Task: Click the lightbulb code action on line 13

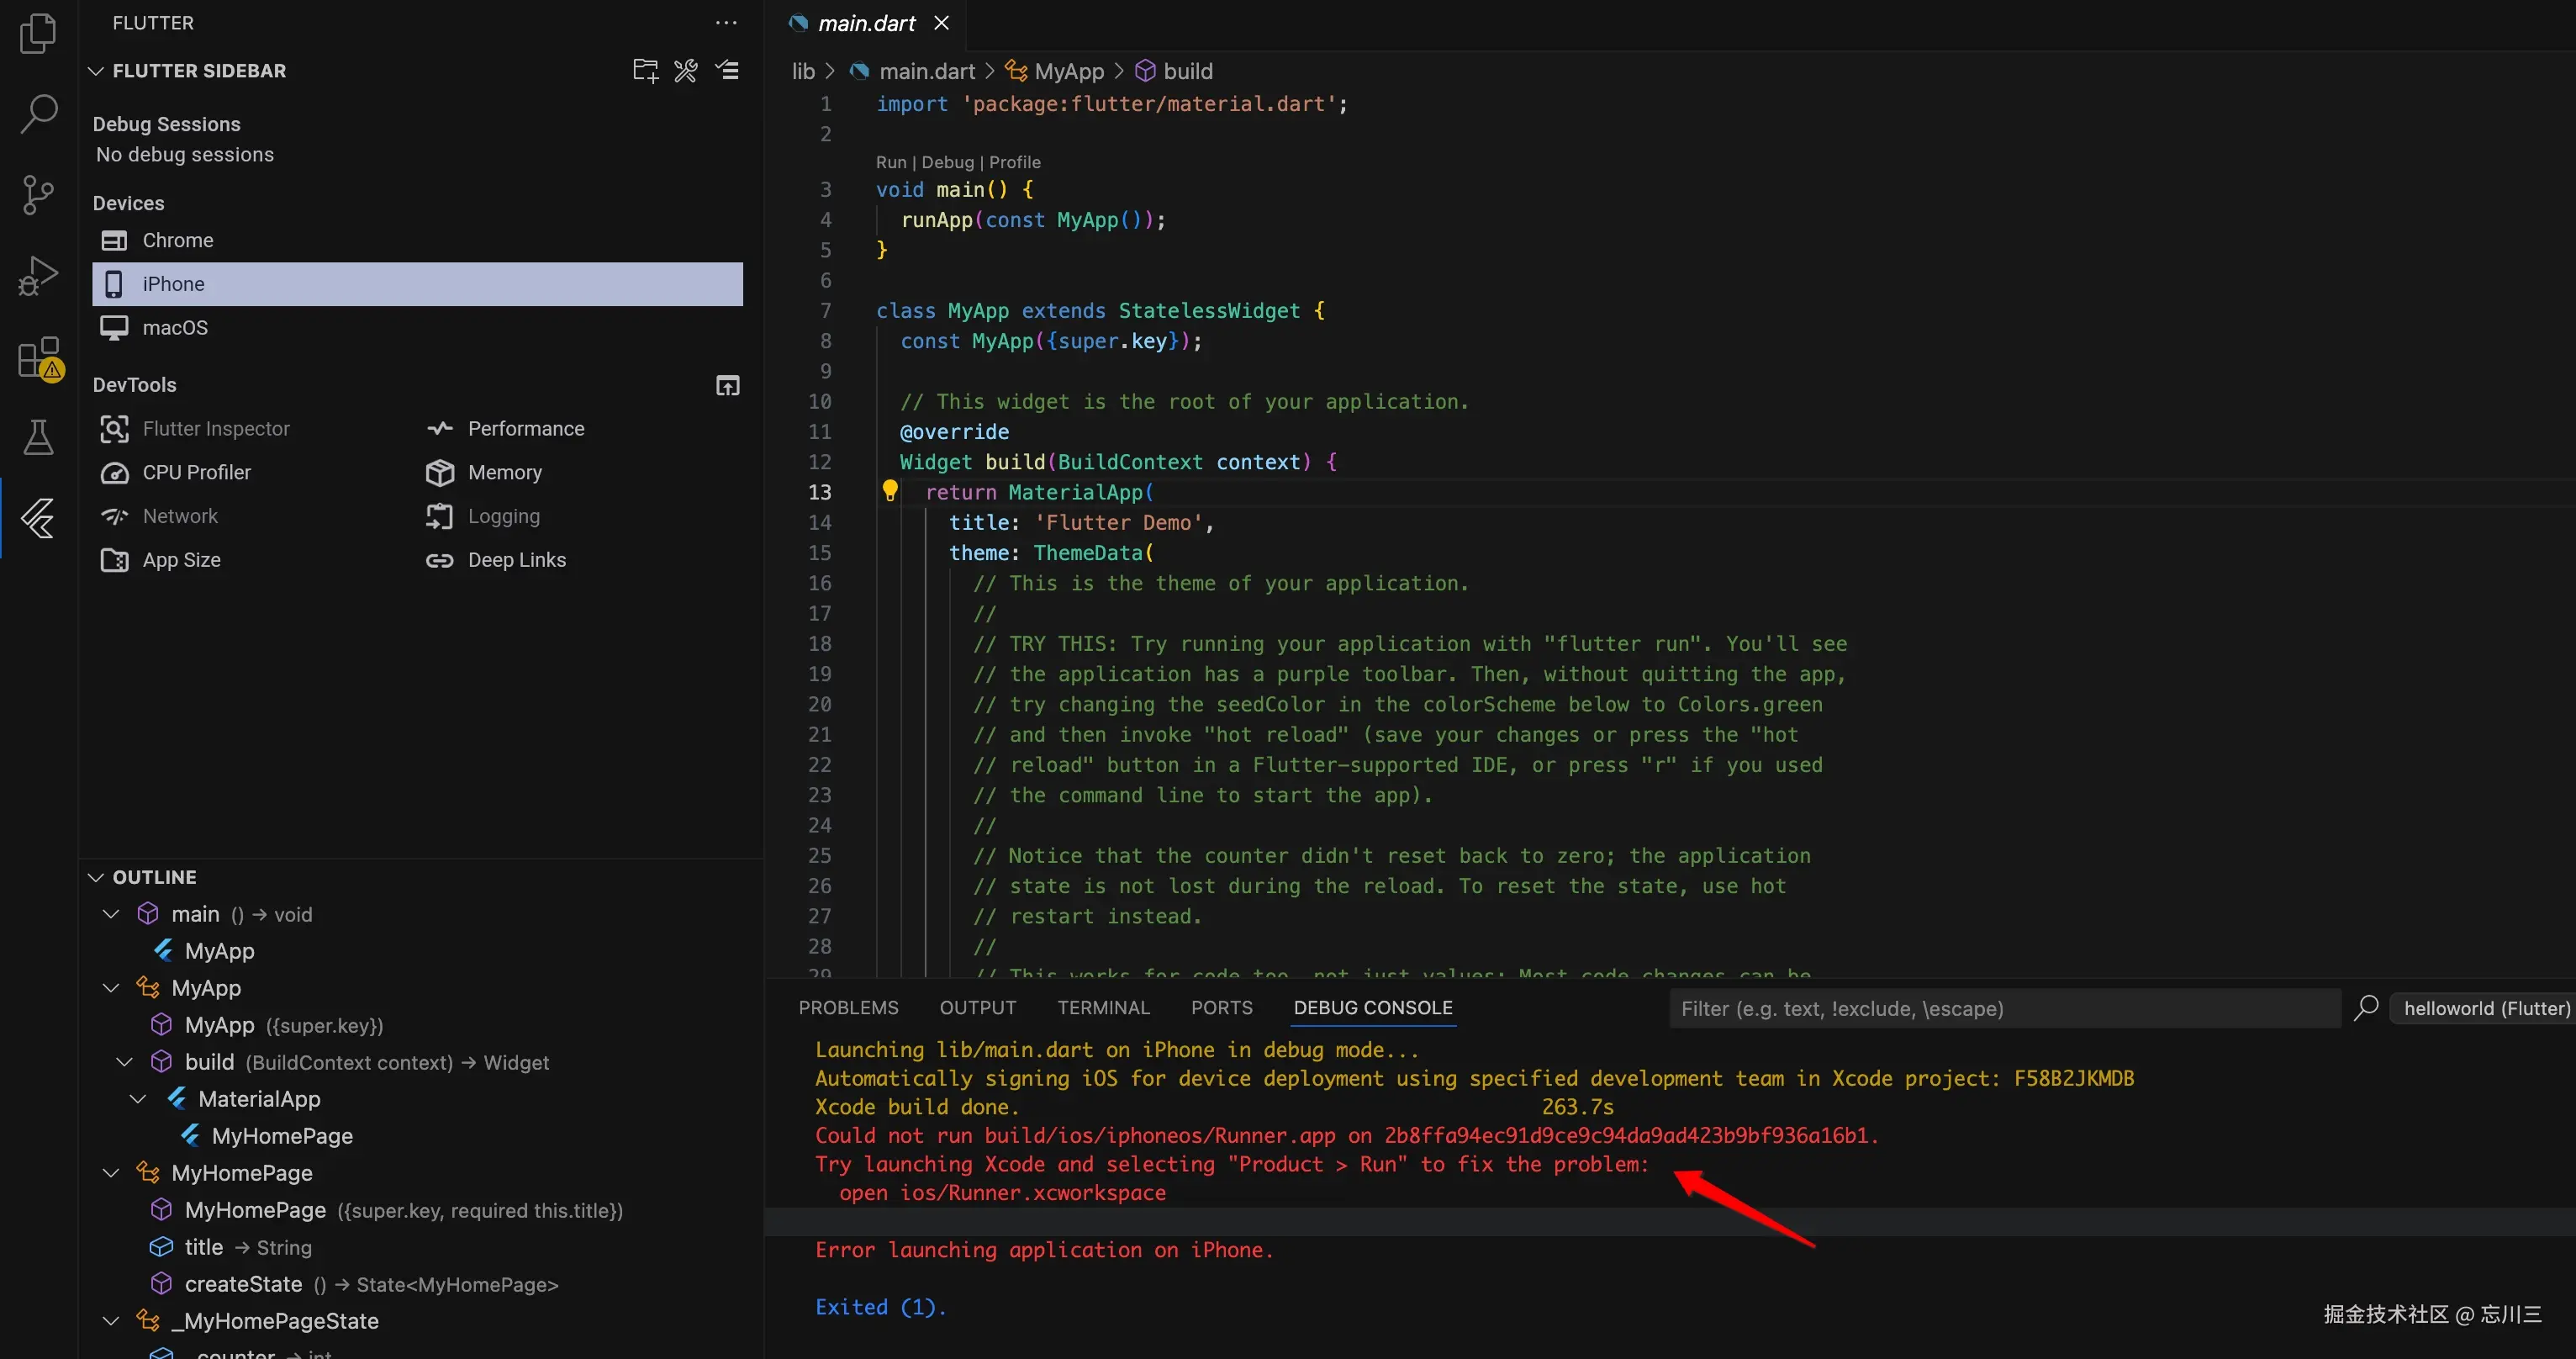Action: (889, 491)
